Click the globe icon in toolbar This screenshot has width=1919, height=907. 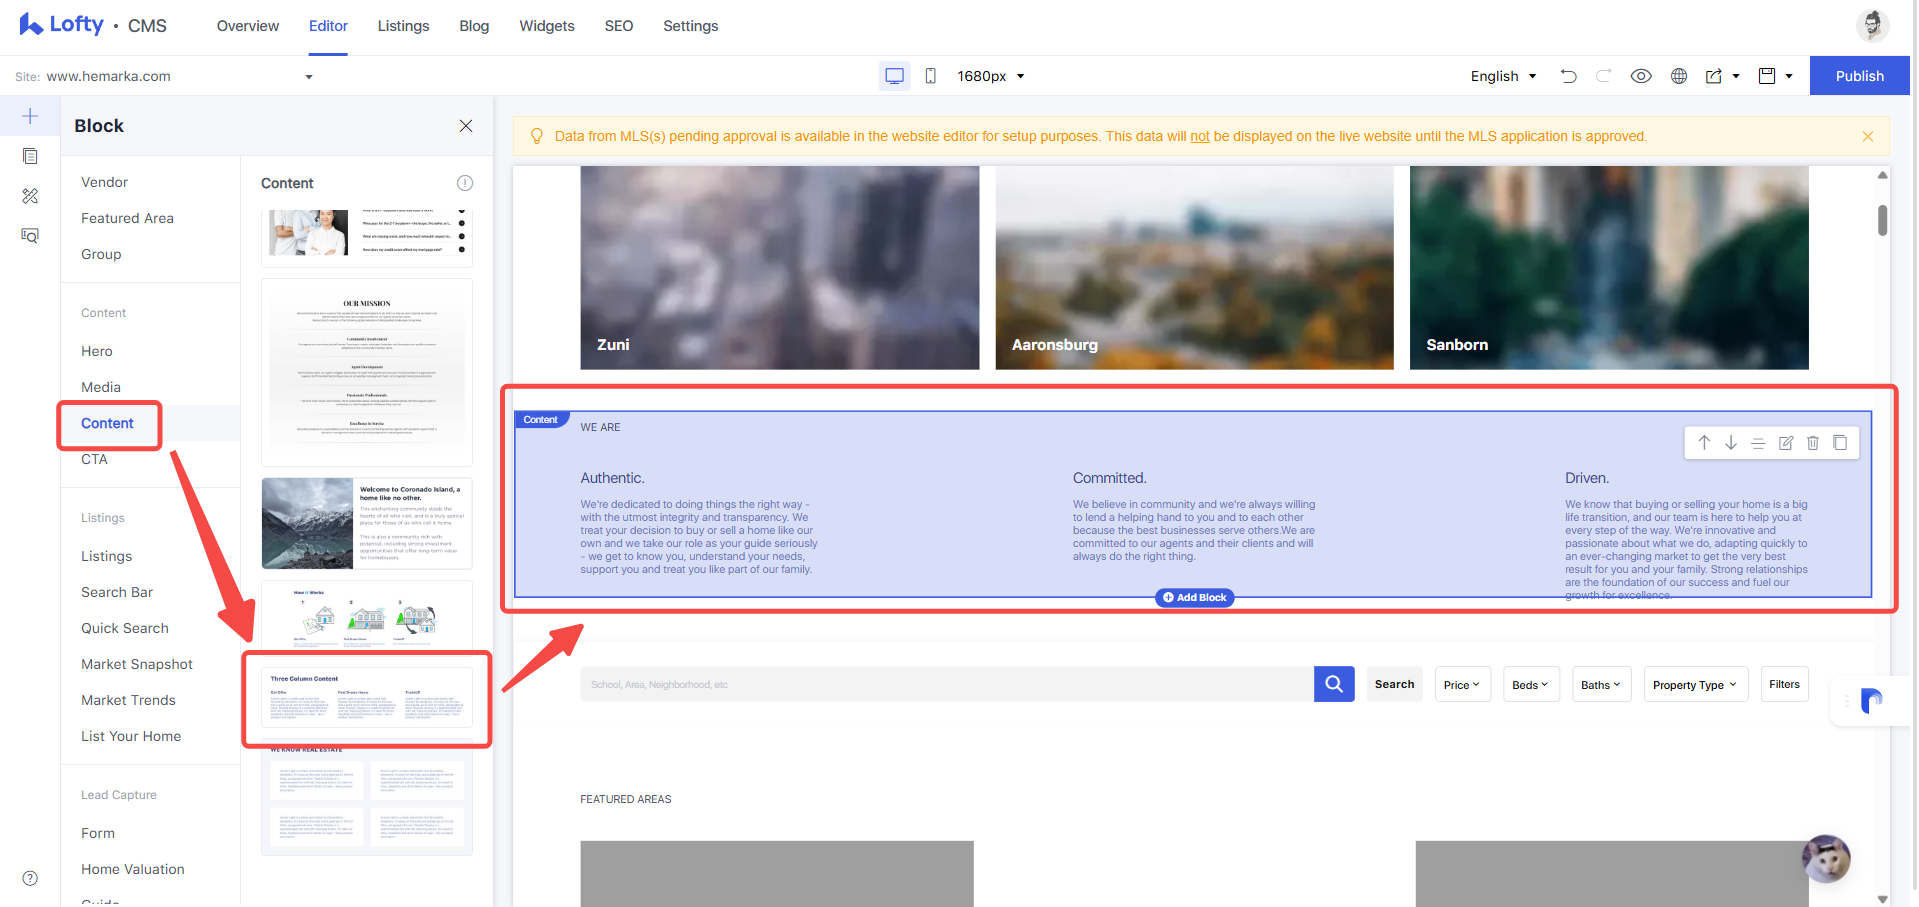pos(1679,76)
